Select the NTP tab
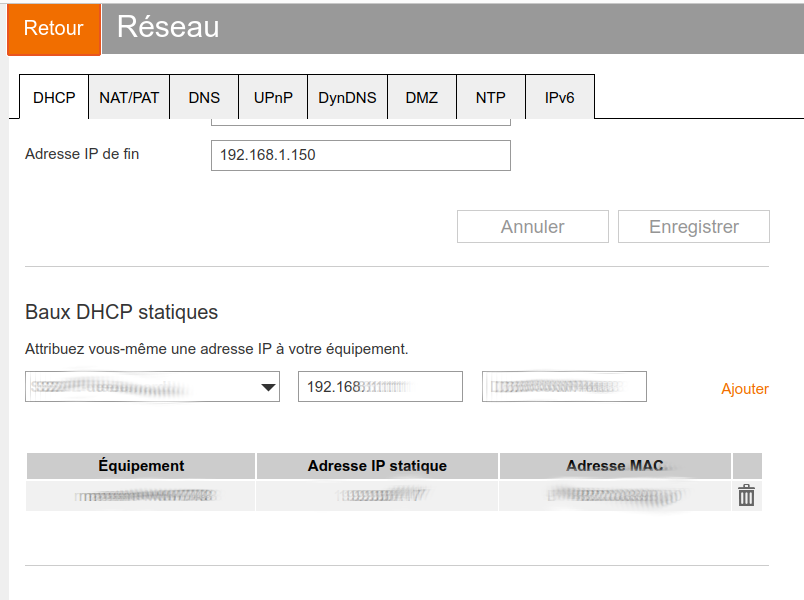The height and width of the screenshot is (600, 804). tap(490, 98)
